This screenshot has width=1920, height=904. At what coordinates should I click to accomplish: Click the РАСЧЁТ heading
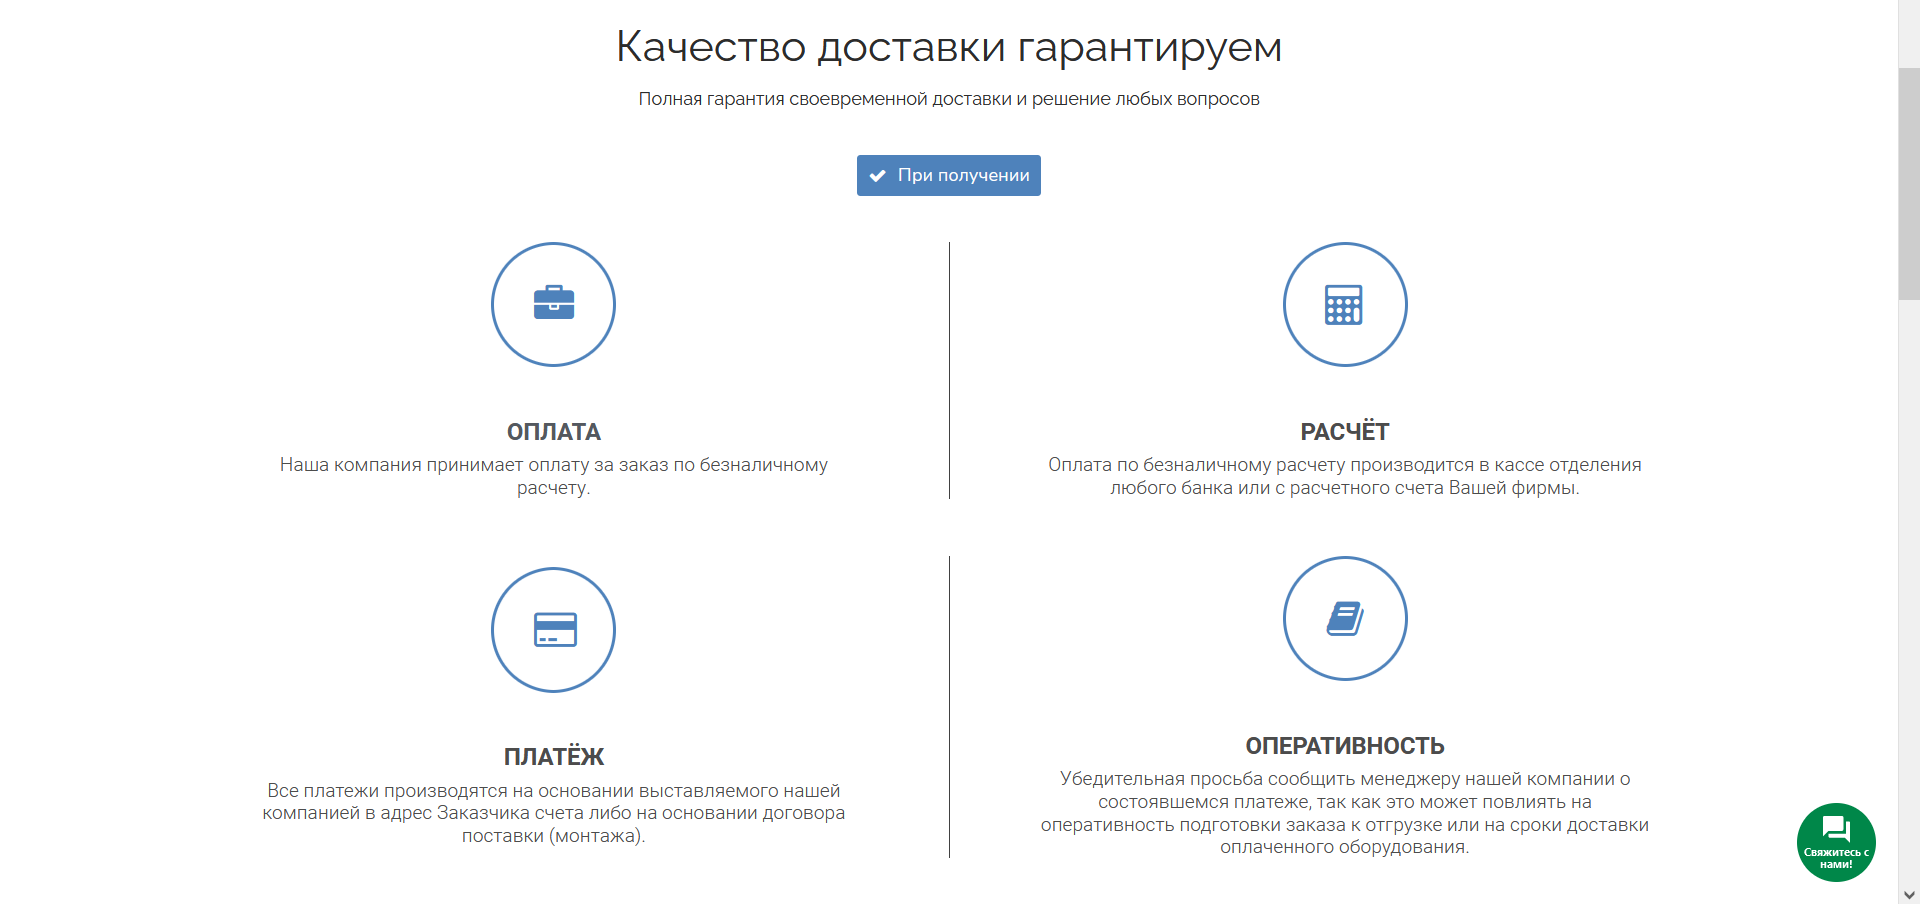coord(1344,432)
